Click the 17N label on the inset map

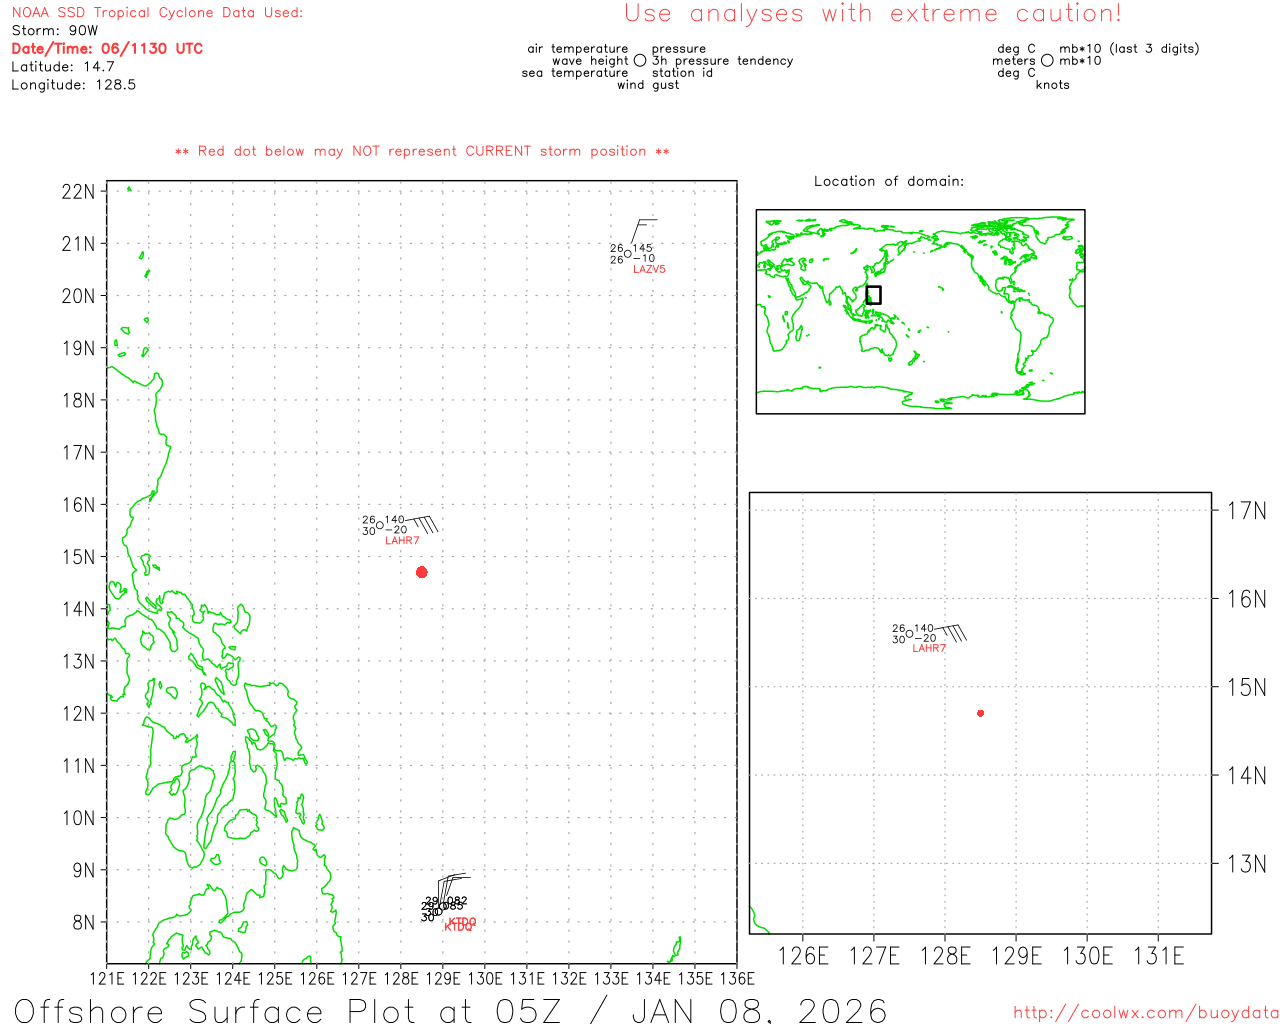click(x=1246, y=511)
